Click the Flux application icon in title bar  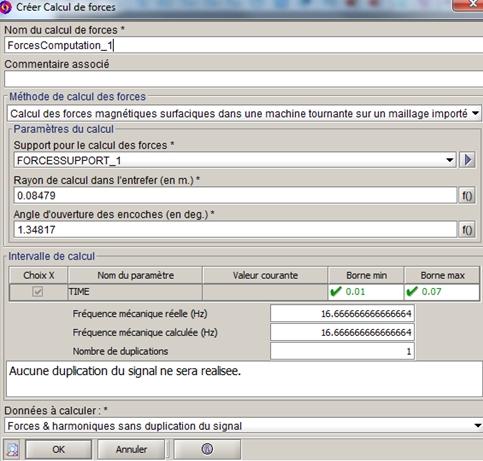click(x=6, y=7)
